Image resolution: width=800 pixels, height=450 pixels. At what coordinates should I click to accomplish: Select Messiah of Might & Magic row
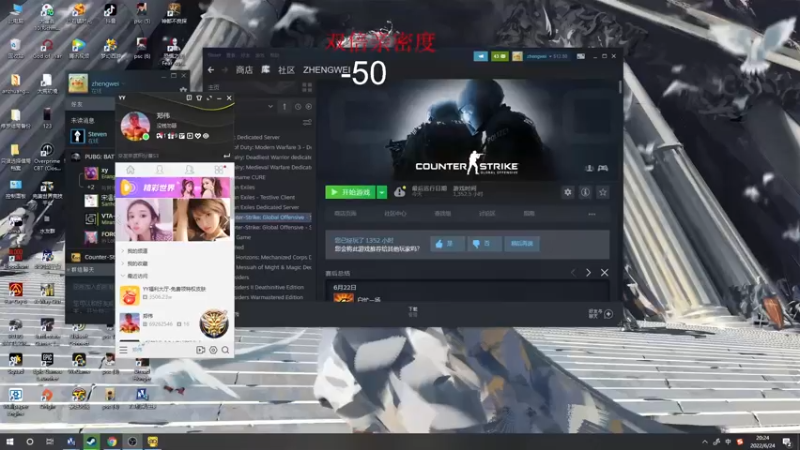pyautogui.click(x=273, y=267)
